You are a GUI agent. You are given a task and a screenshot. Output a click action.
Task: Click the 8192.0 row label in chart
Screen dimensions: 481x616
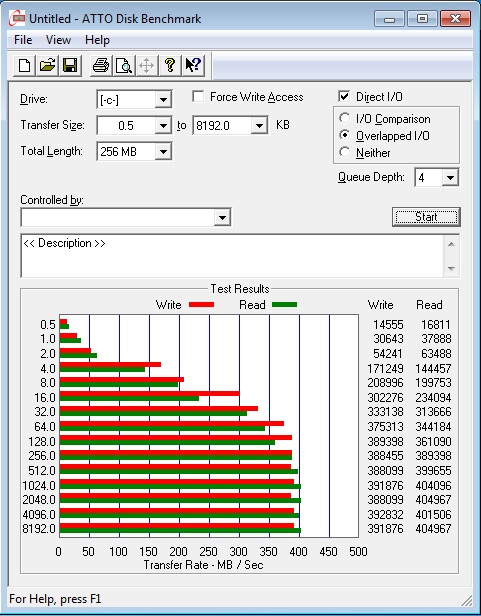[x=39, y=529]
